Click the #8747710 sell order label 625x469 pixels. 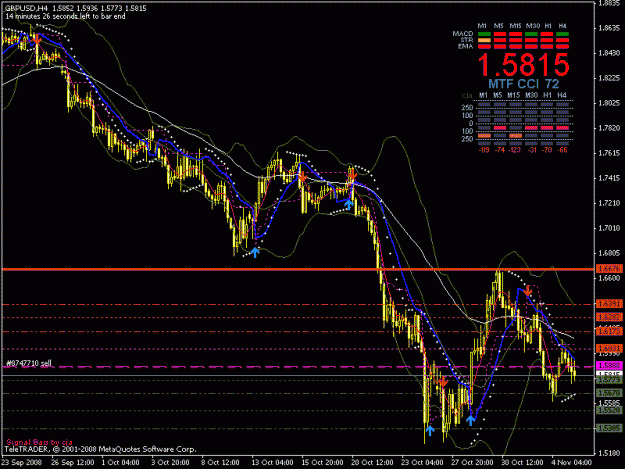click(29, 363)
